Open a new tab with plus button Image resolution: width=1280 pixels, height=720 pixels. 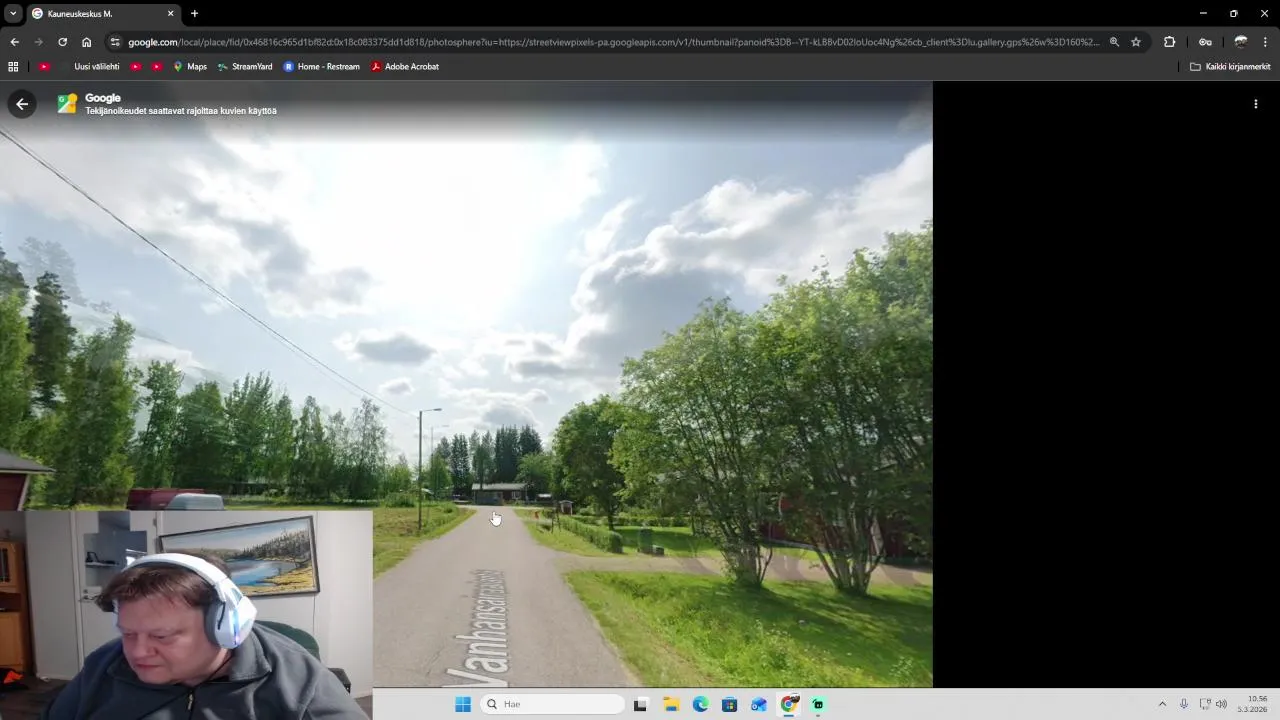tap(194, 14)
